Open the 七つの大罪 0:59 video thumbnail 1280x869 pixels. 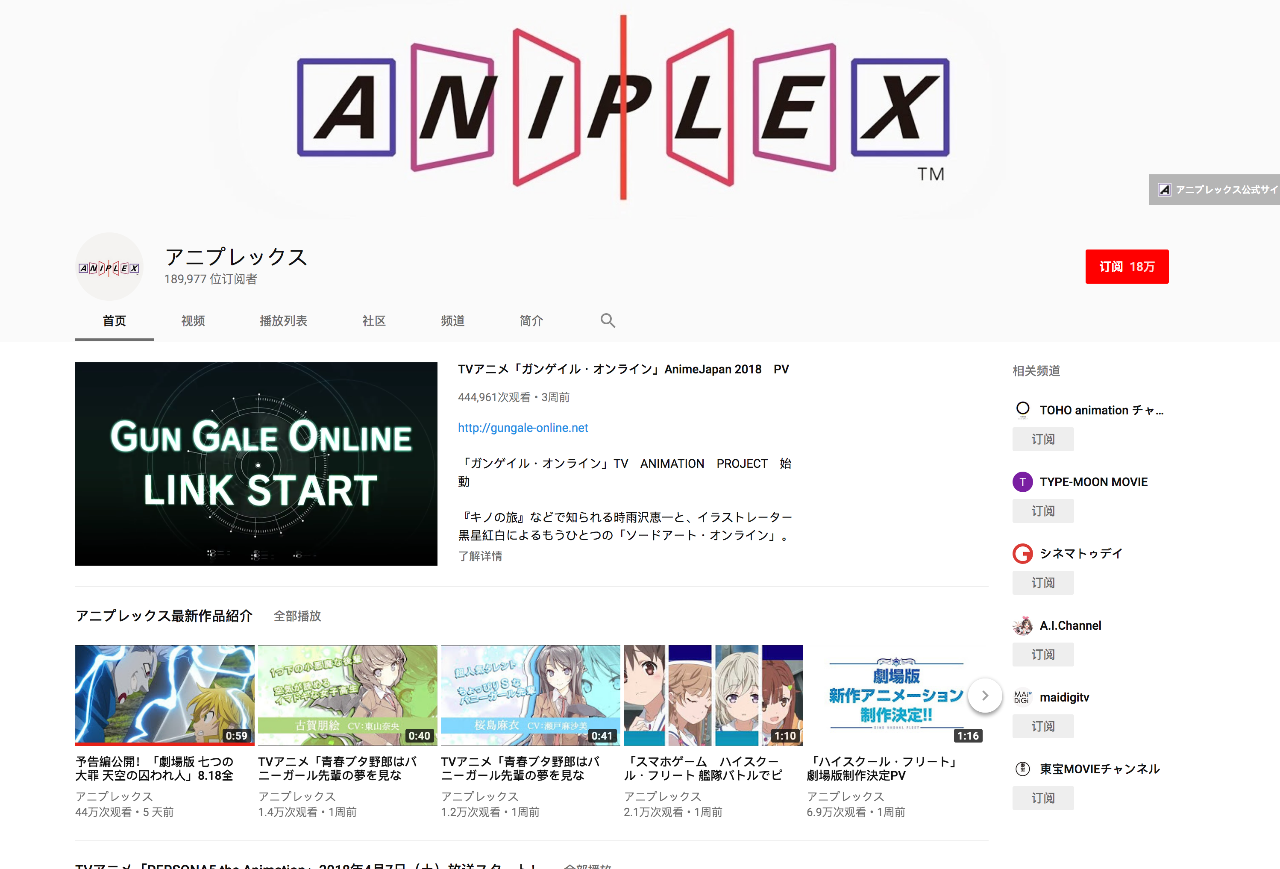pyautogui.click(x=165, y=695)
